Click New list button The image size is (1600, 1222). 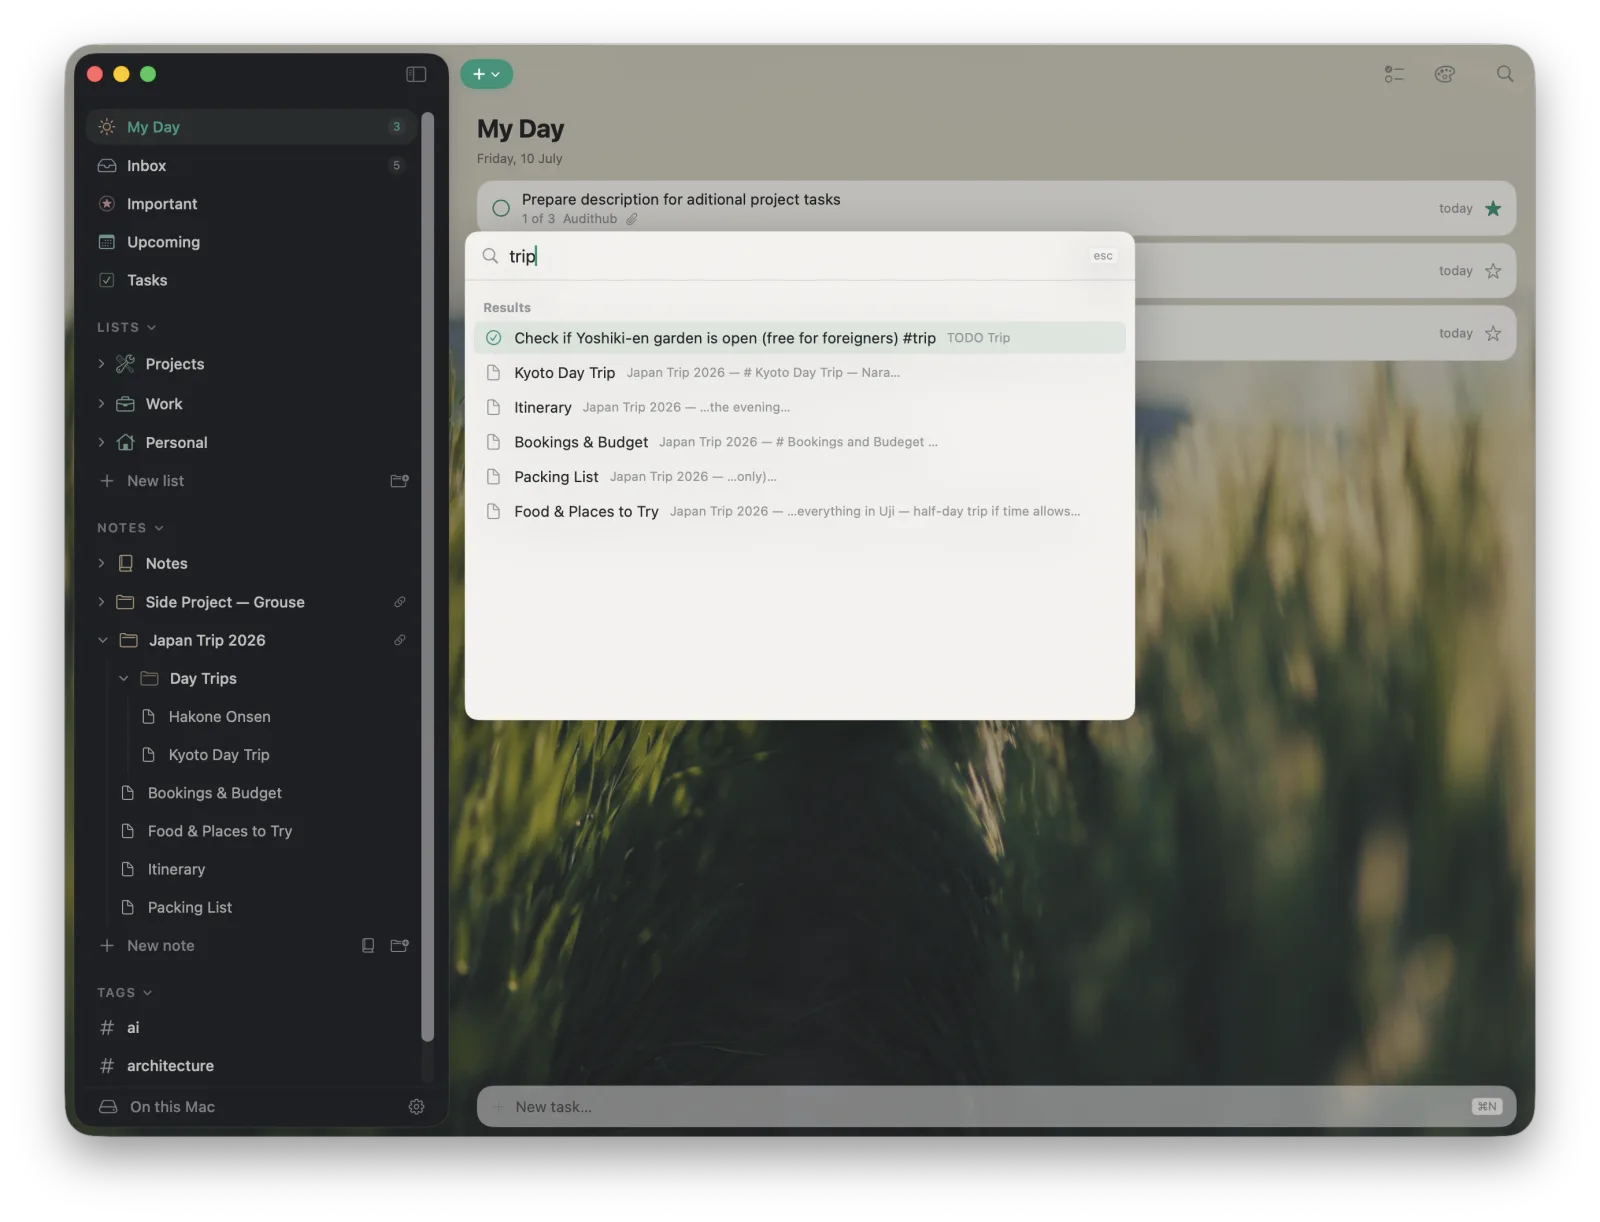(155, 481)
